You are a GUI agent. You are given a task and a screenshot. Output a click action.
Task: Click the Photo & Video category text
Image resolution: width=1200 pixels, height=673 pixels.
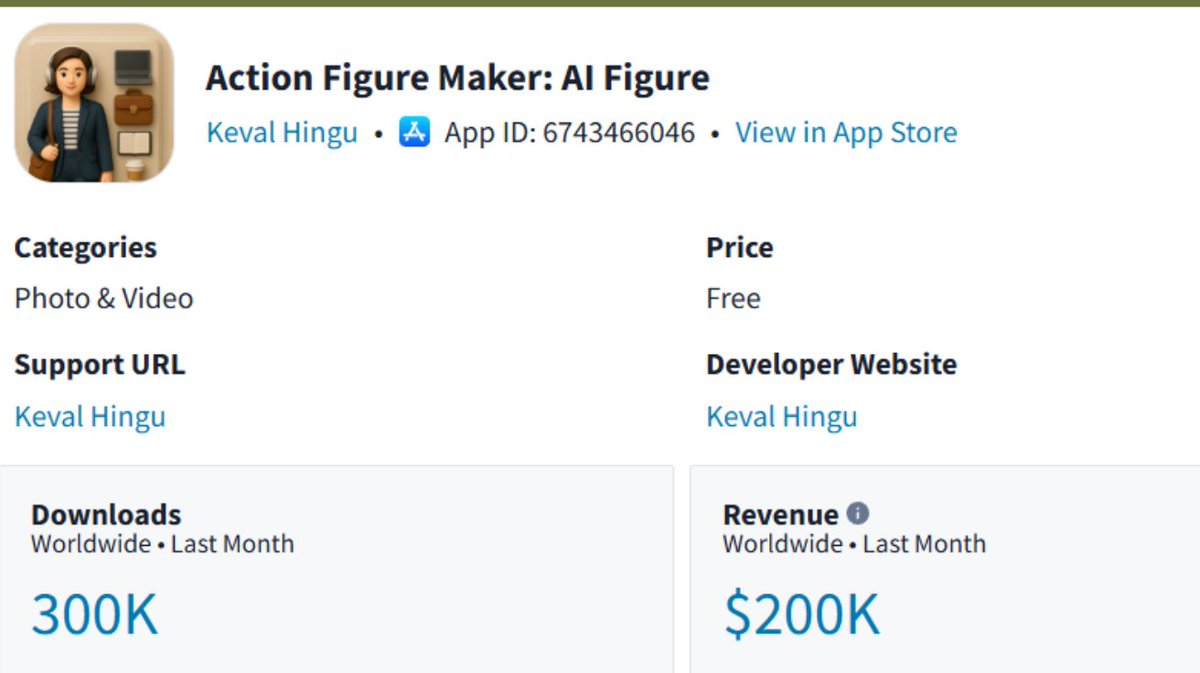coord(104,298)
